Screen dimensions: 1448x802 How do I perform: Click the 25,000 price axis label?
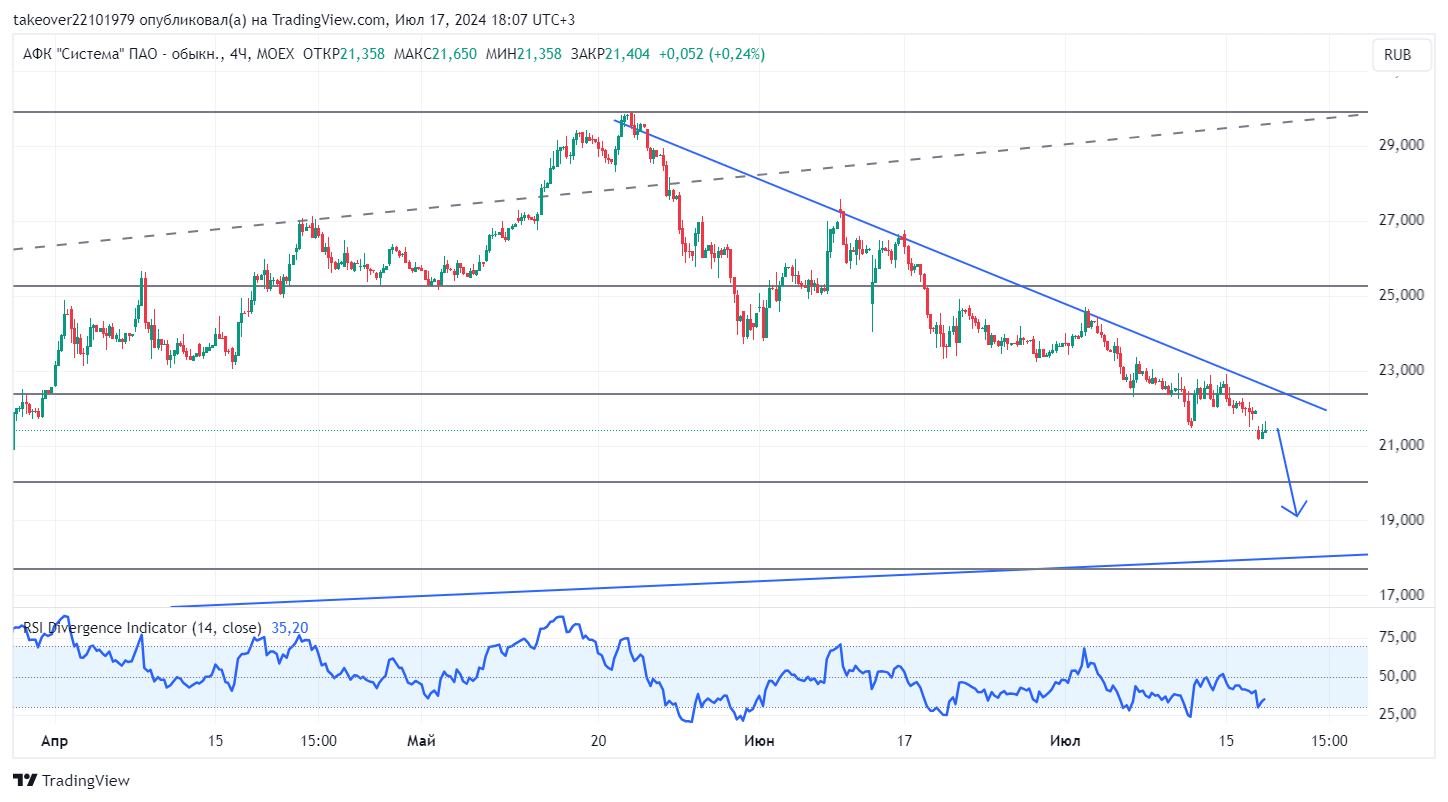(1400, 295)
